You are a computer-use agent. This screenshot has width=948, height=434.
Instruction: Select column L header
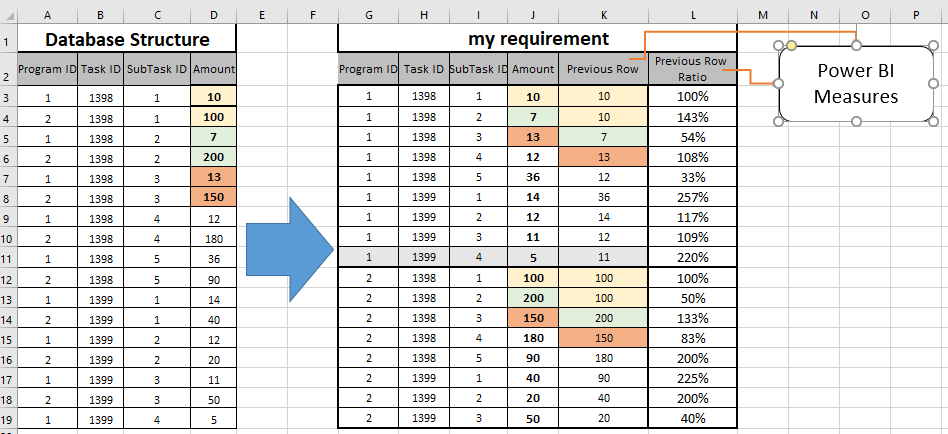(x=693, y=15)
